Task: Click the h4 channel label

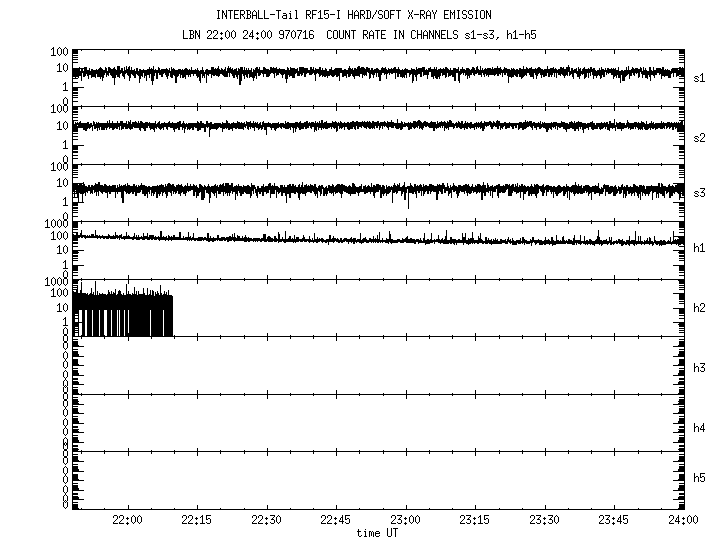Action: (x=700, y=428)
